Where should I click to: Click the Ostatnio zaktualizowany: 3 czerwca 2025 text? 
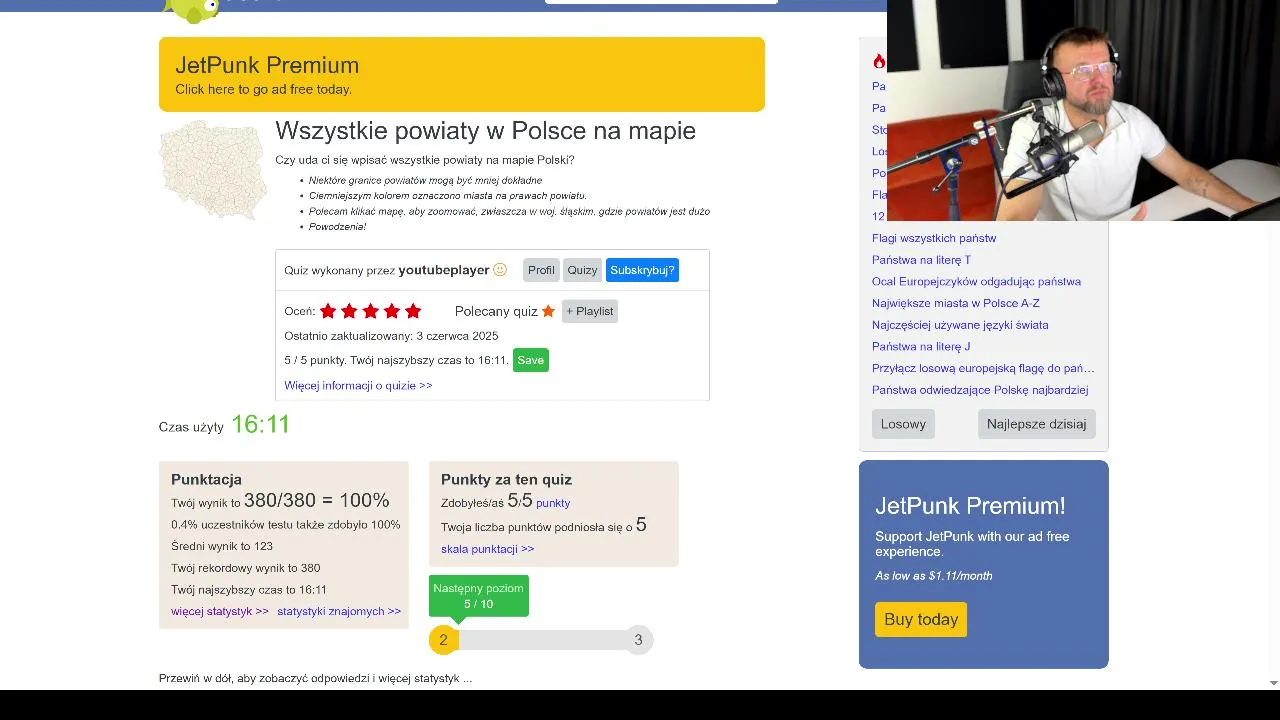click(391, 336)
